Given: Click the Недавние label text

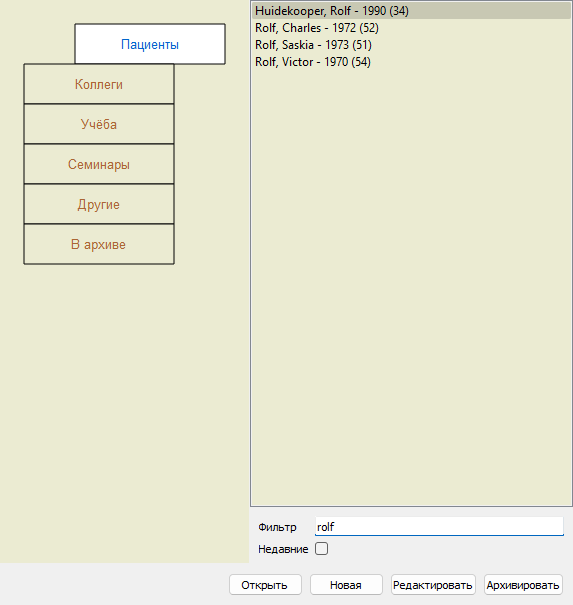Looking at the screenshot, I should click(283, 549).
